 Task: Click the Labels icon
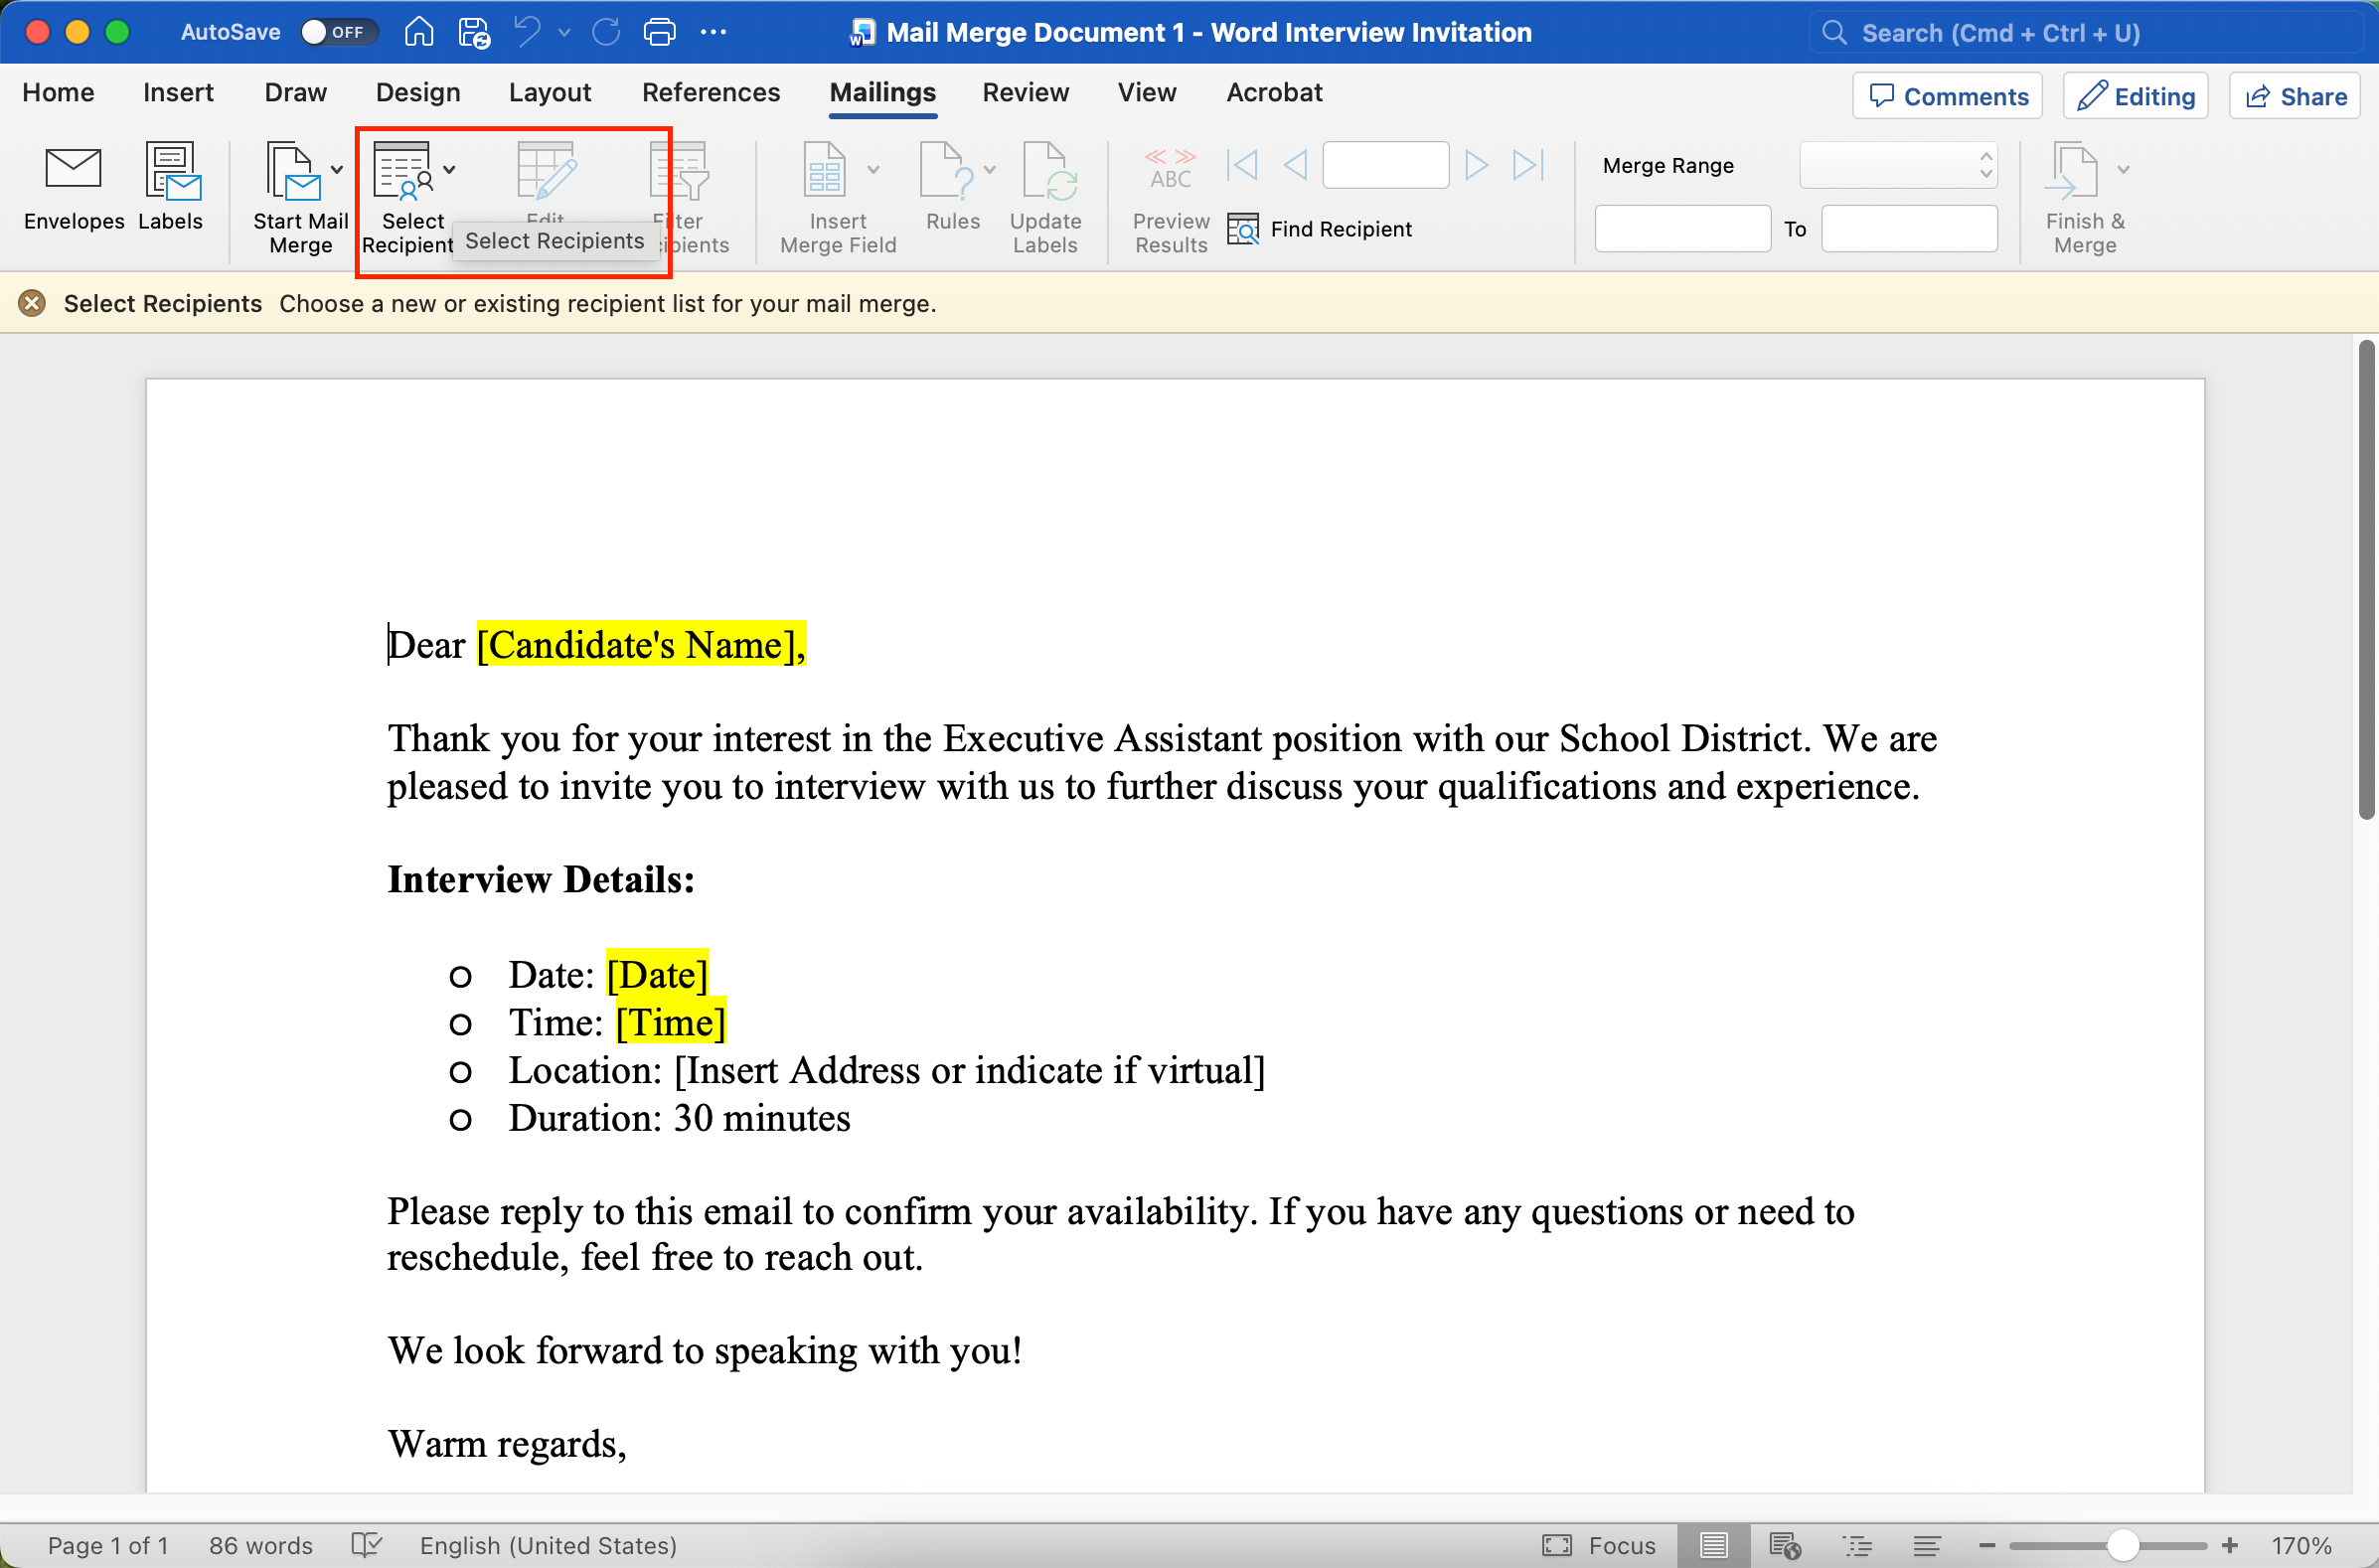171,171
